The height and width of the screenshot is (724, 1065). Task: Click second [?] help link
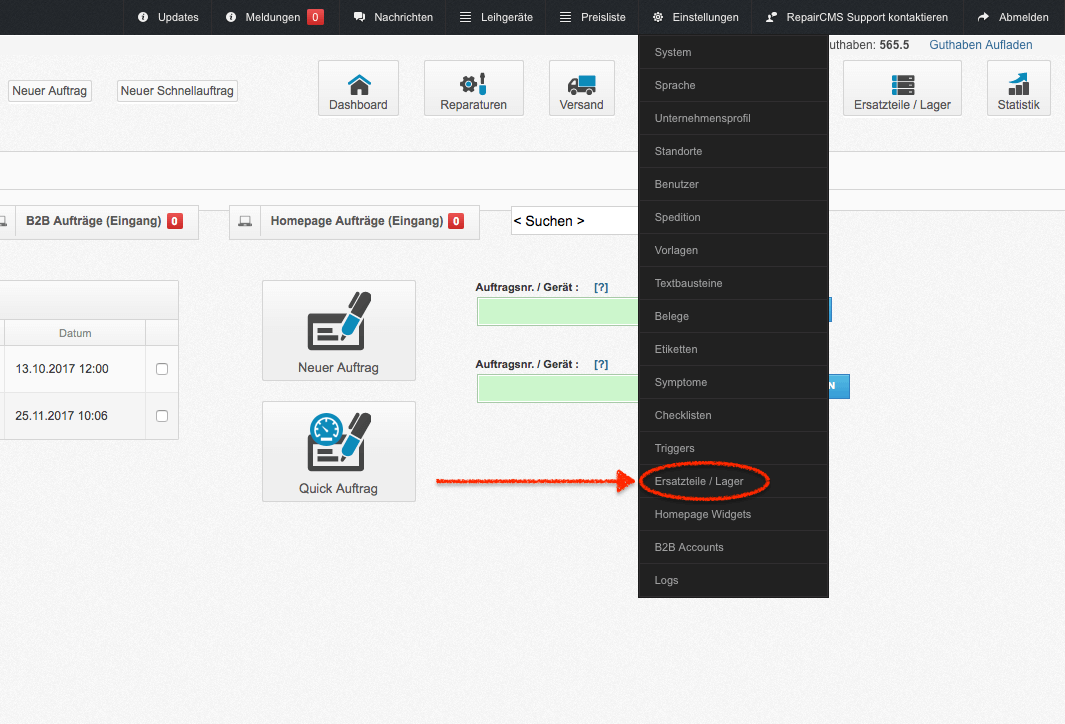pyautogui.click(x=601, y=365)
